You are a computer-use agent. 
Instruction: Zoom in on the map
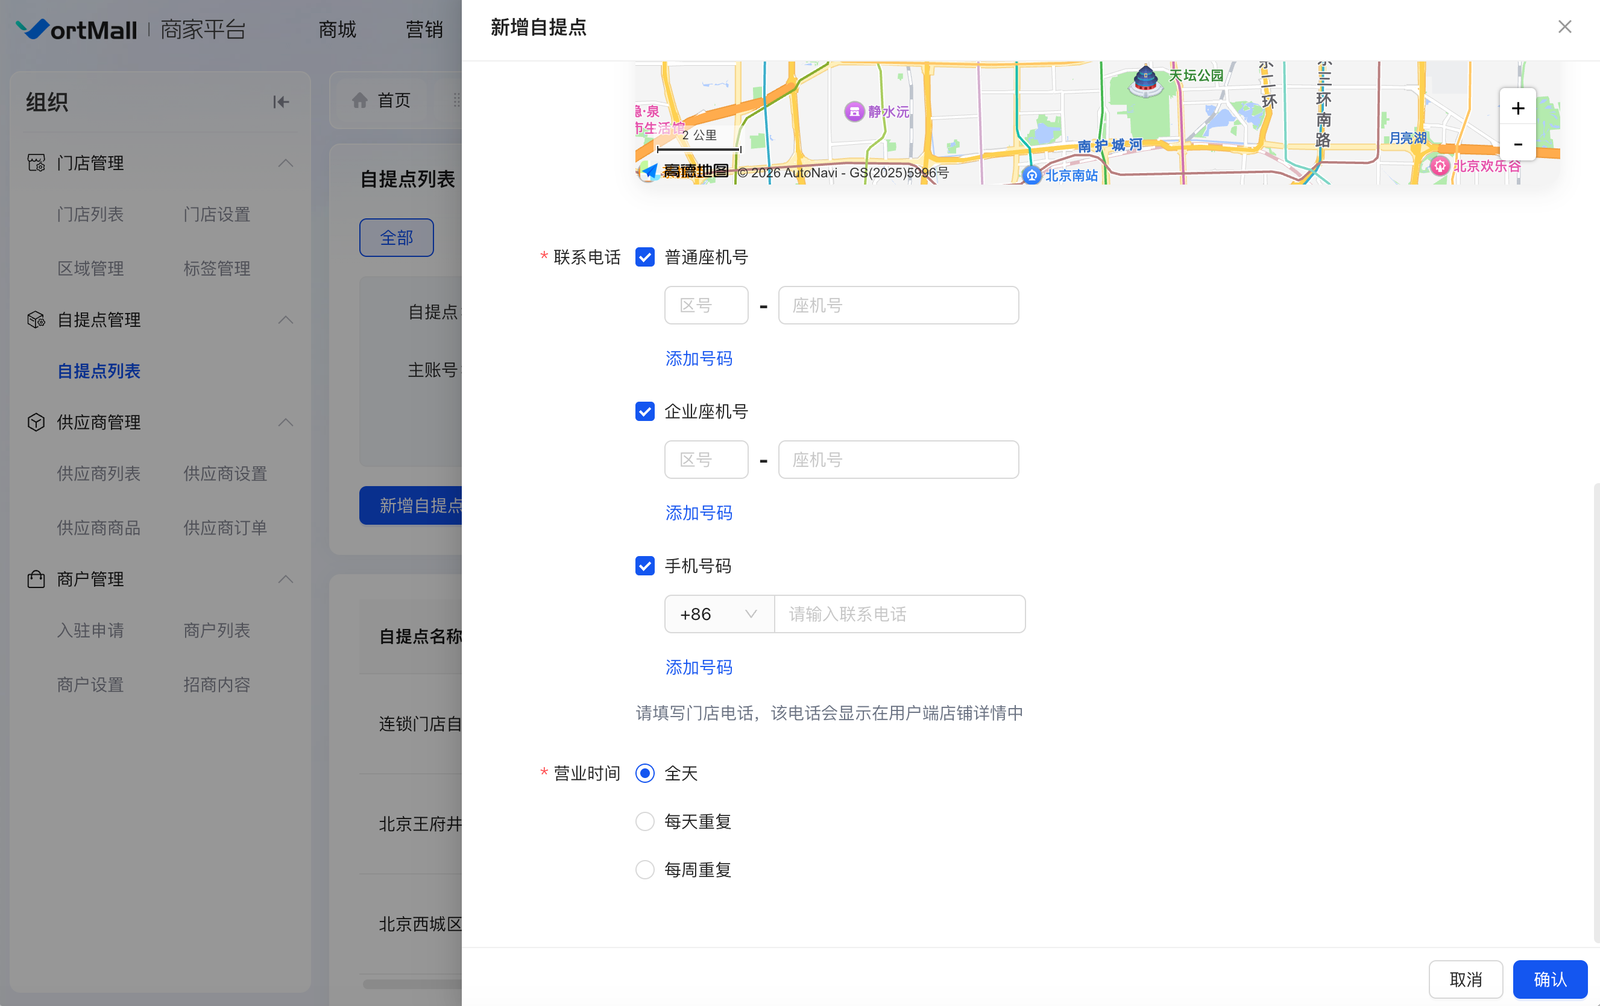[1517, 108]
